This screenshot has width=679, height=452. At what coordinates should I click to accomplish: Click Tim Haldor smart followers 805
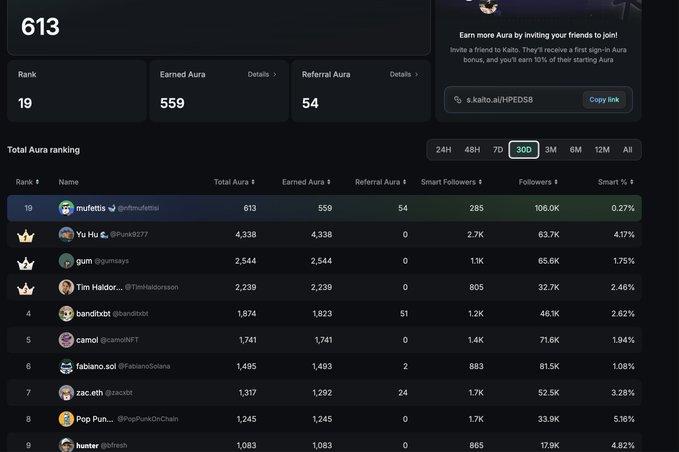coord(476,287)
